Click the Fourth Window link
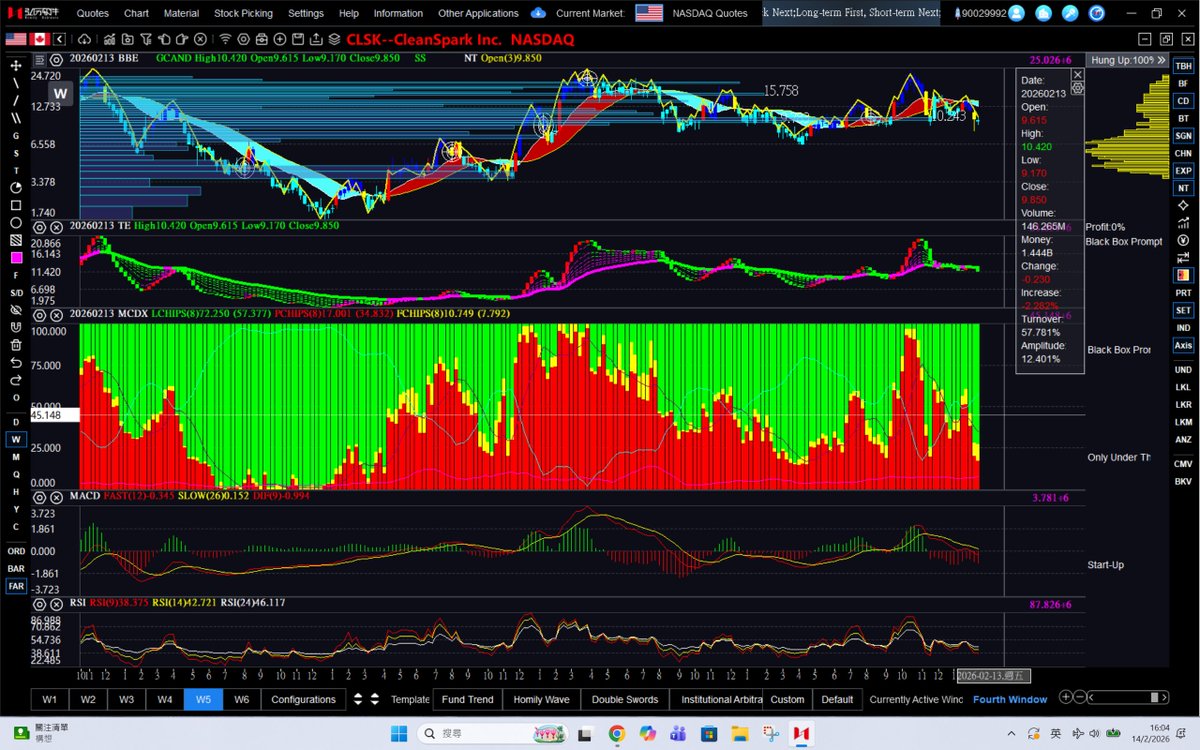The height and width of the screenshot is (750, 1200). [1009, 699]
